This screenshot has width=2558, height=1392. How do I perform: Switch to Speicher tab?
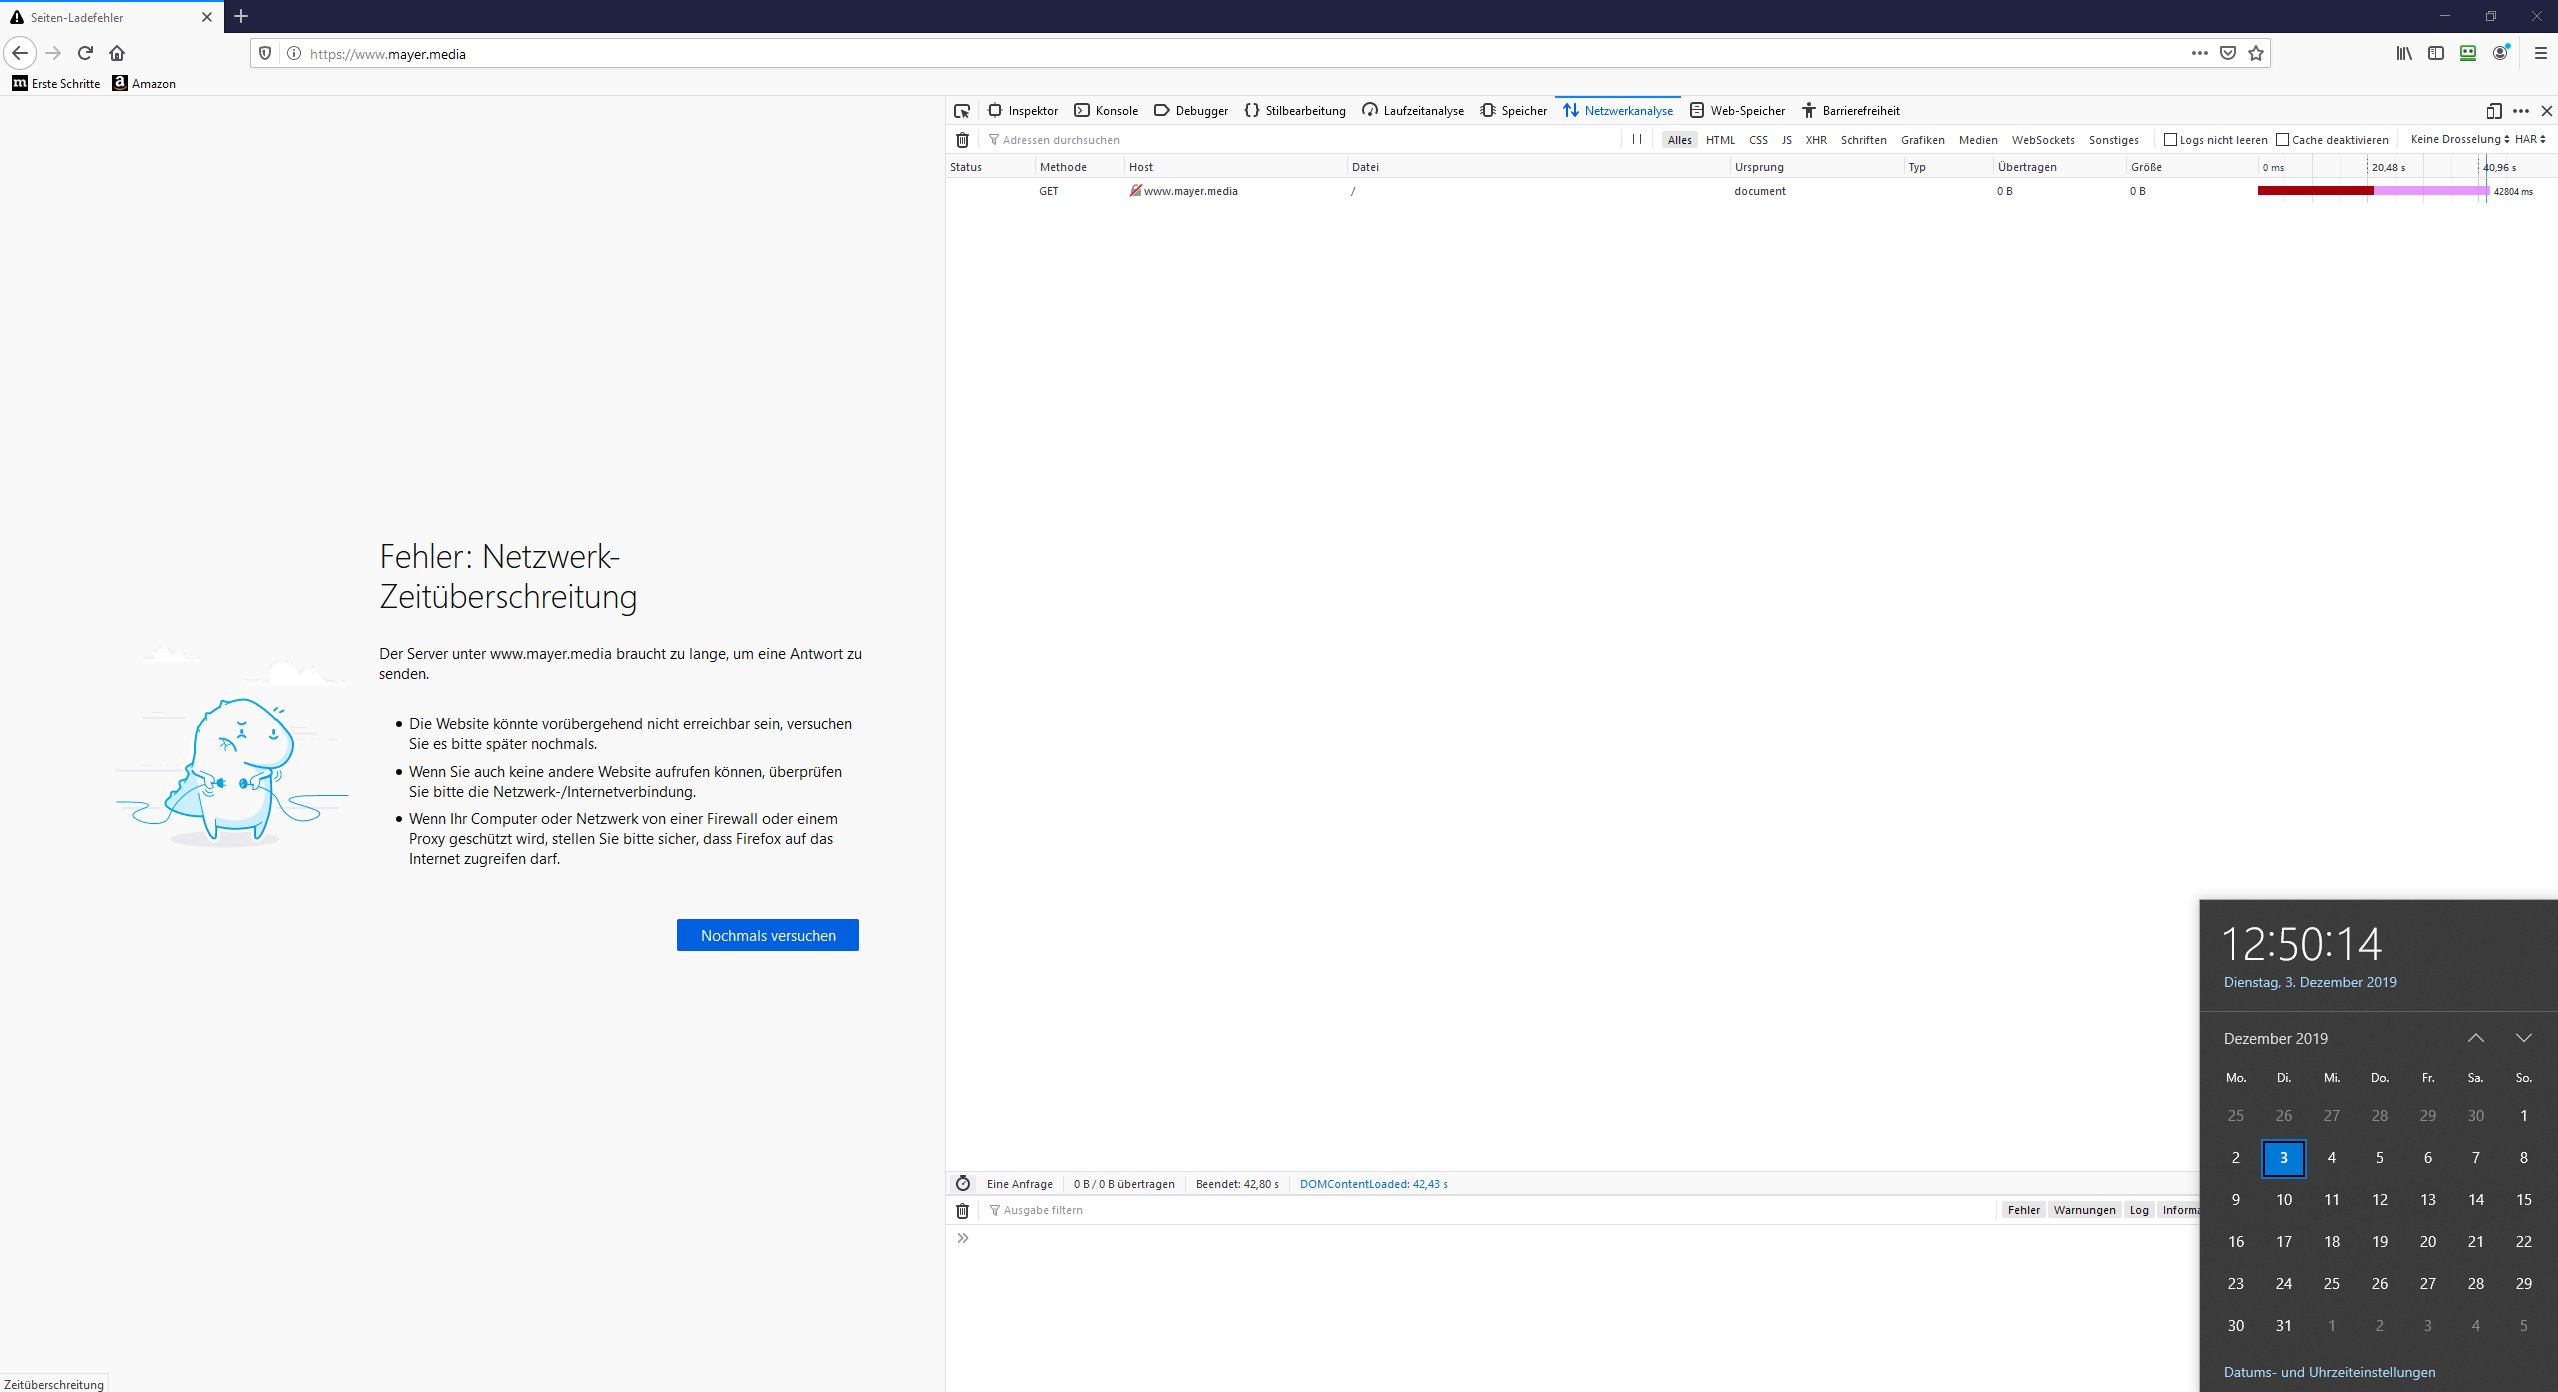1514,111
